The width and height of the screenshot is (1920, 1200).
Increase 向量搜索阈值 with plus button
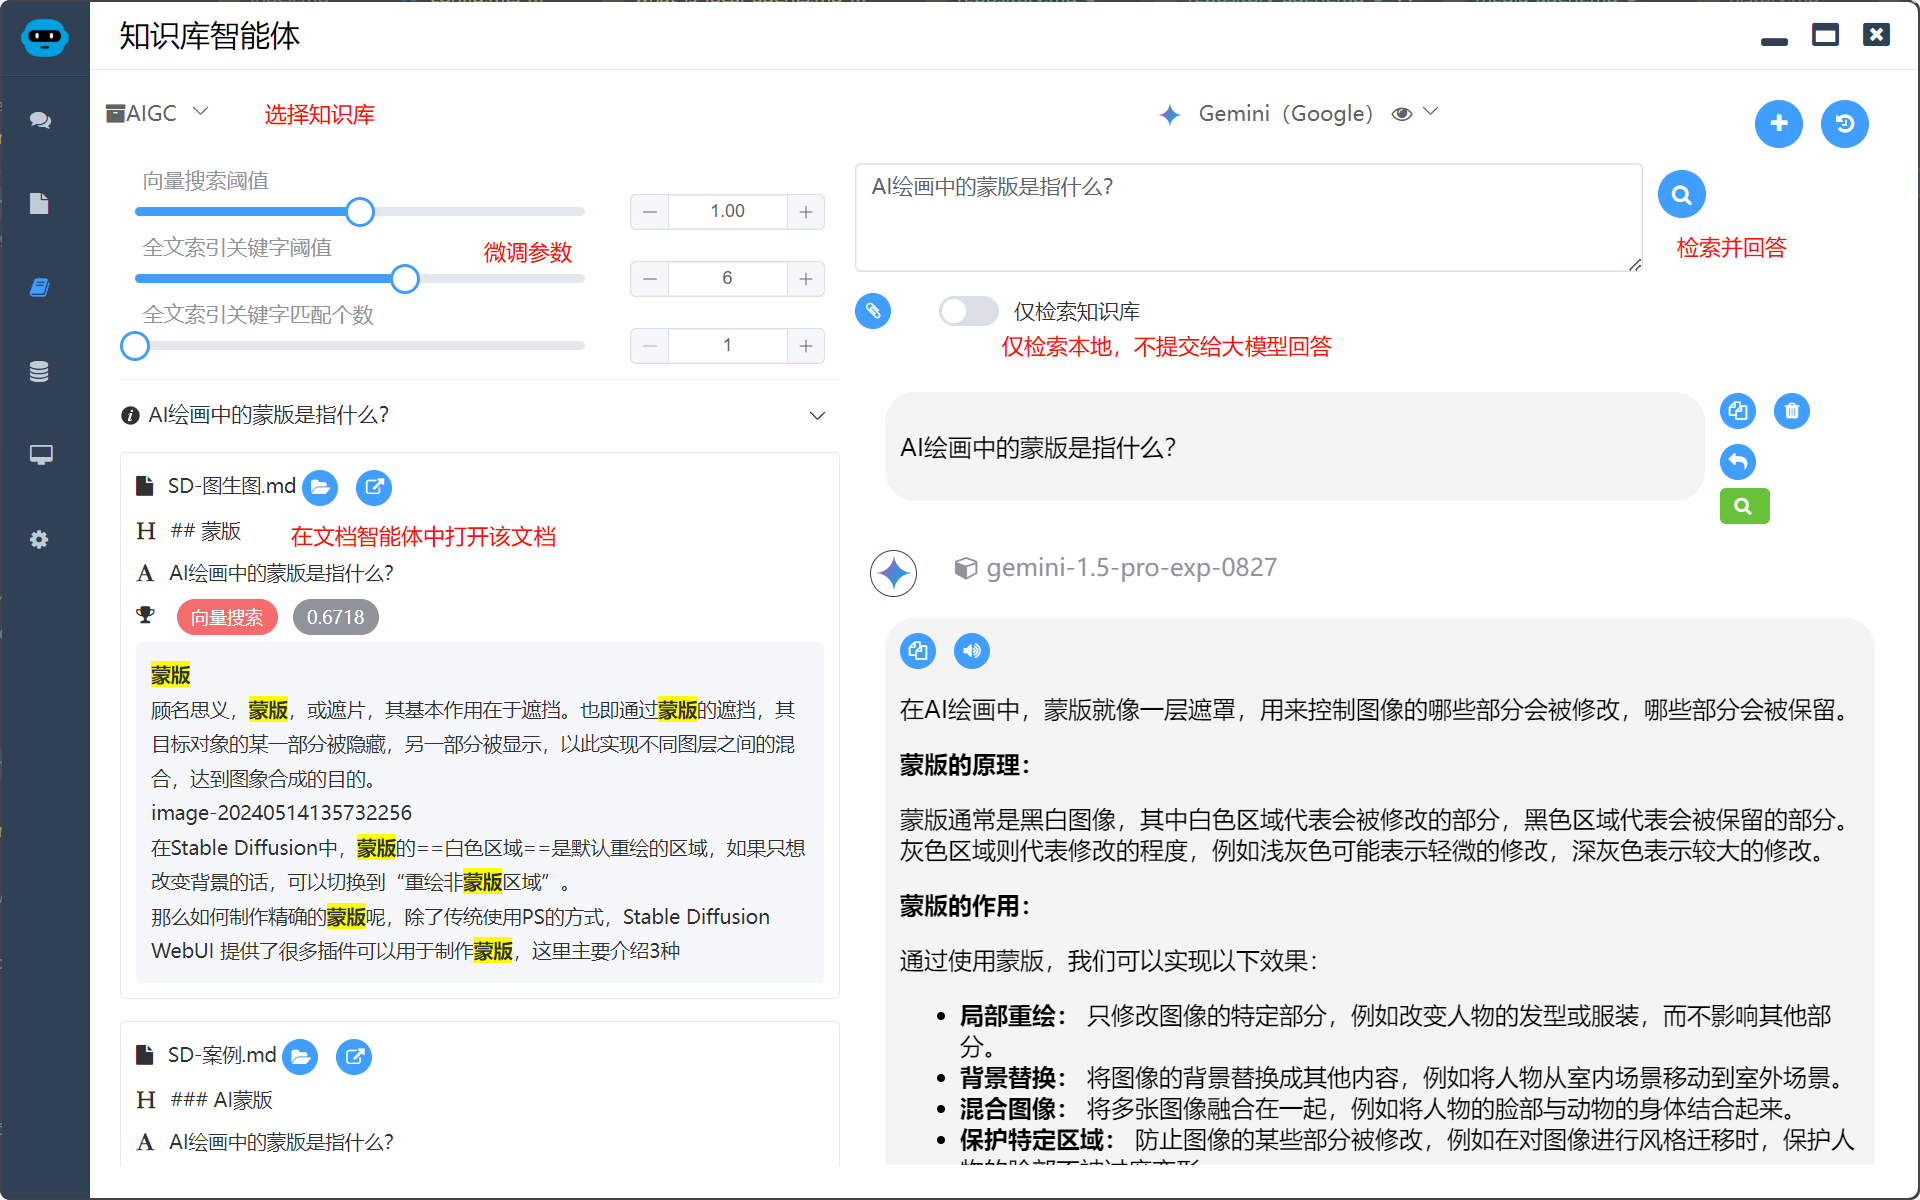[805, 212]
